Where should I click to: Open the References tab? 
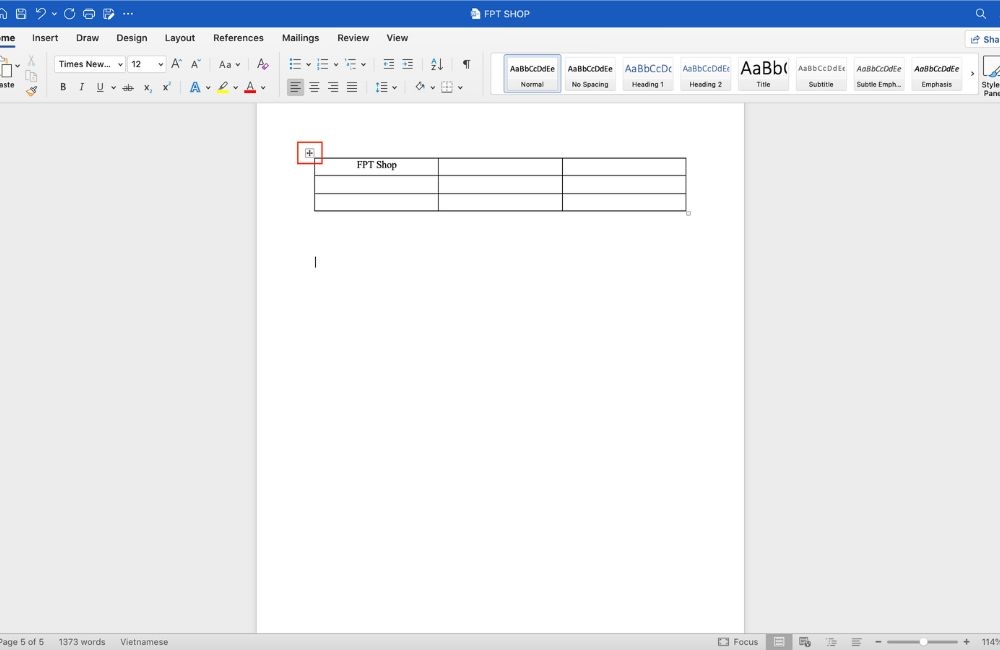pos(238,38)
